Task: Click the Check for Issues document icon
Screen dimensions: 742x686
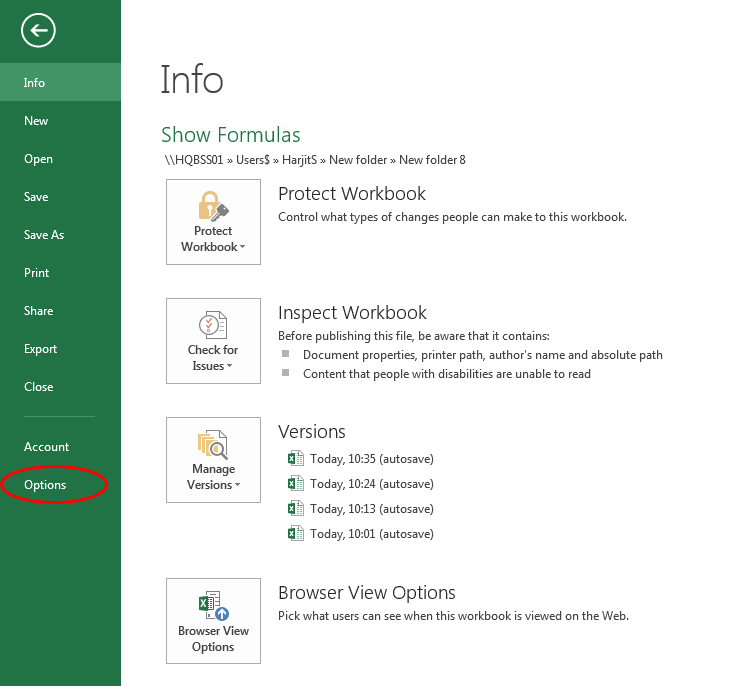Action: 213,325
